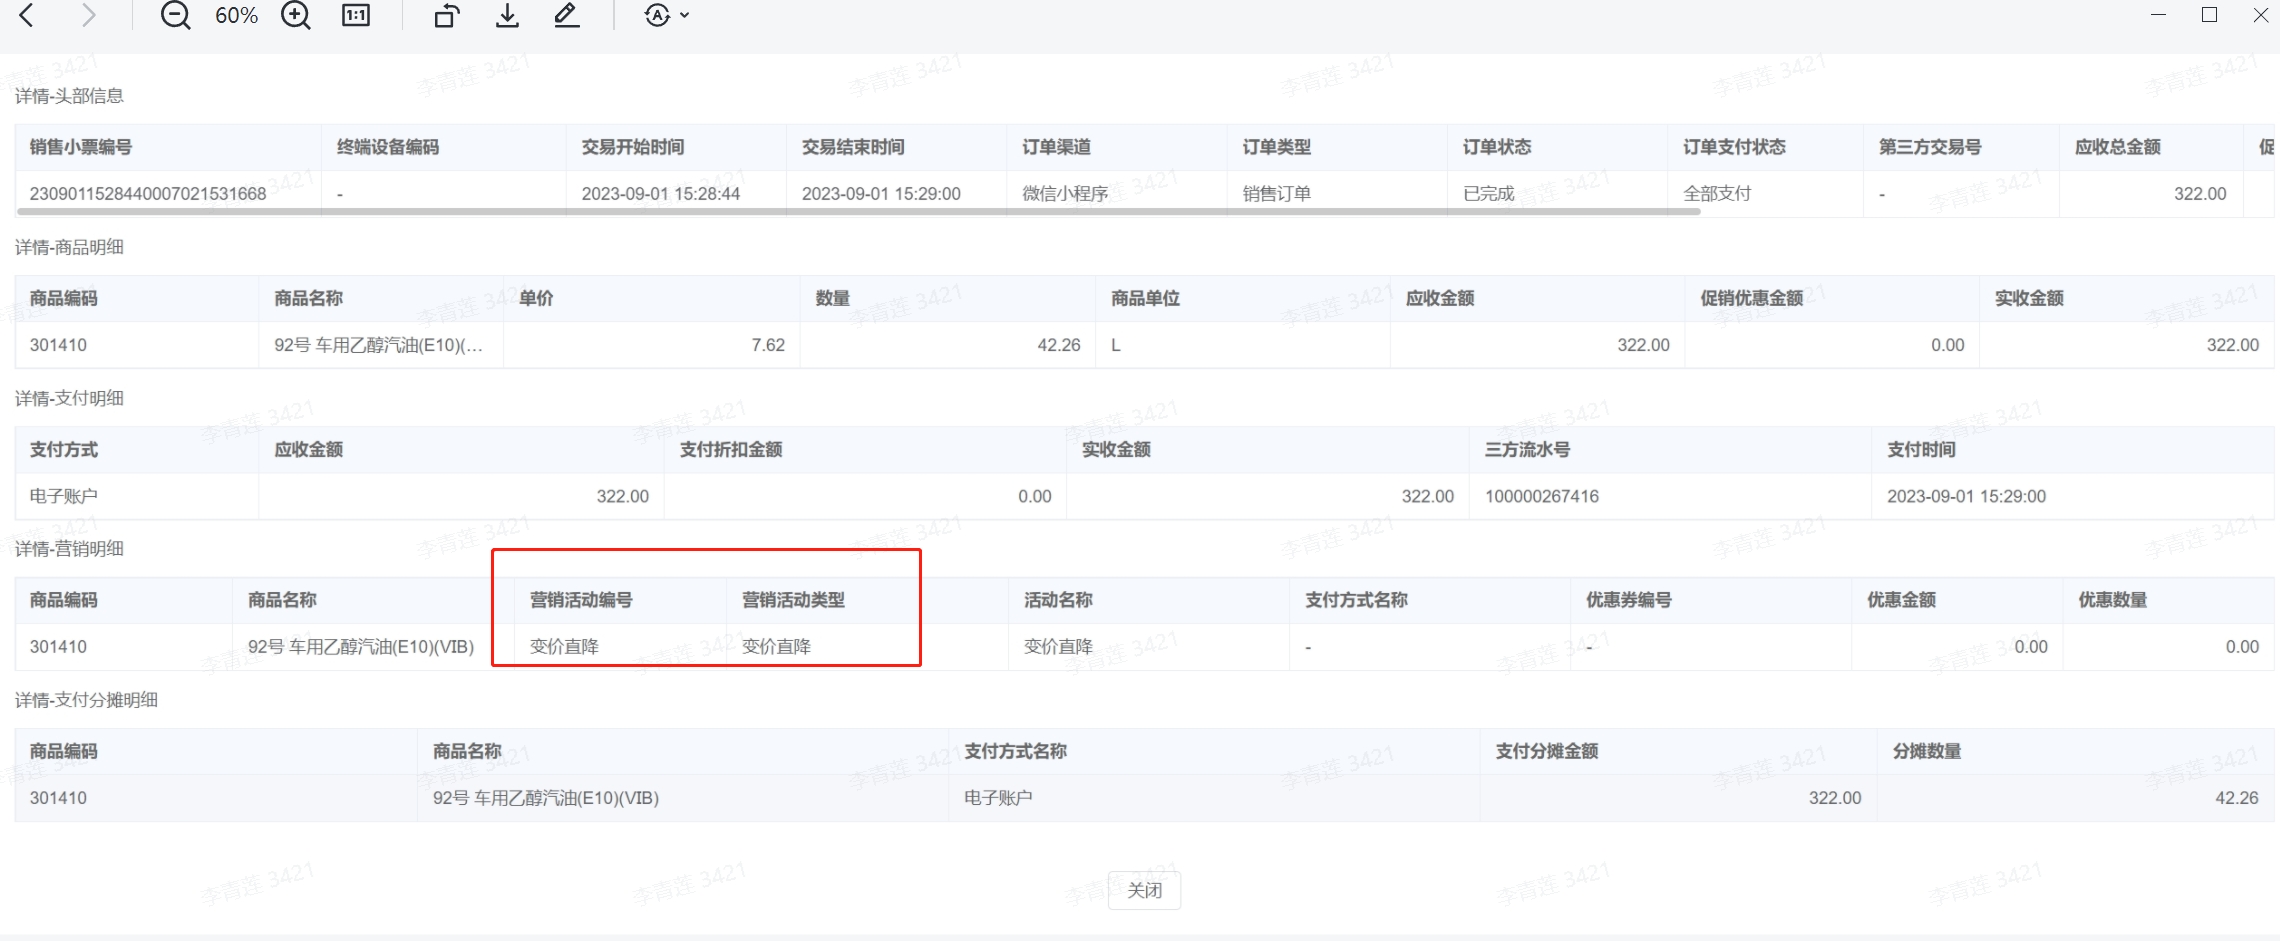Click the truncated product name 92号 车用乙醇汽油(E10)(…
Screen dimensions: 2280x941
tap(378, 345)
